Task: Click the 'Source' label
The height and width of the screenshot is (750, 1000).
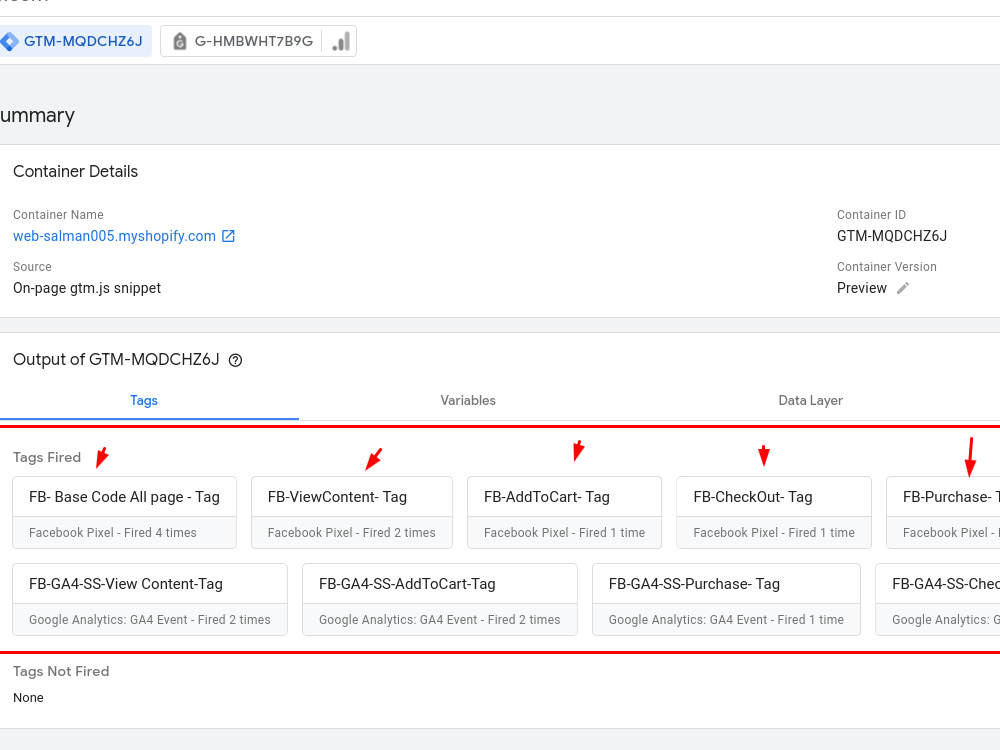Action: [x=32, y=267]
